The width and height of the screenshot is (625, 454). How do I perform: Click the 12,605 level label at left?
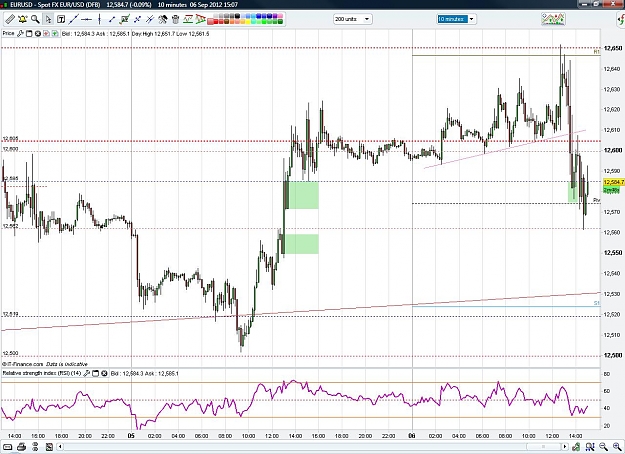10,139
